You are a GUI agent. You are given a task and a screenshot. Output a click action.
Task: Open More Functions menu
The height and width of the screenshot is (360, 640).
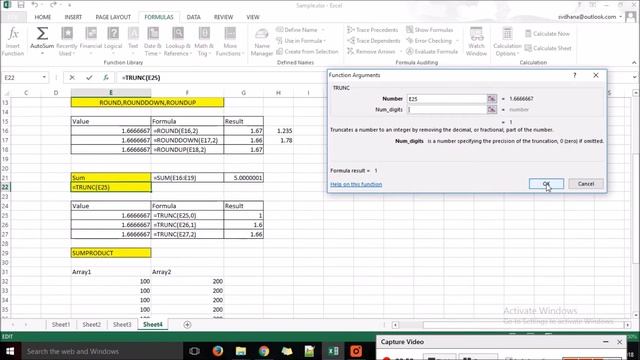[230, 41]
